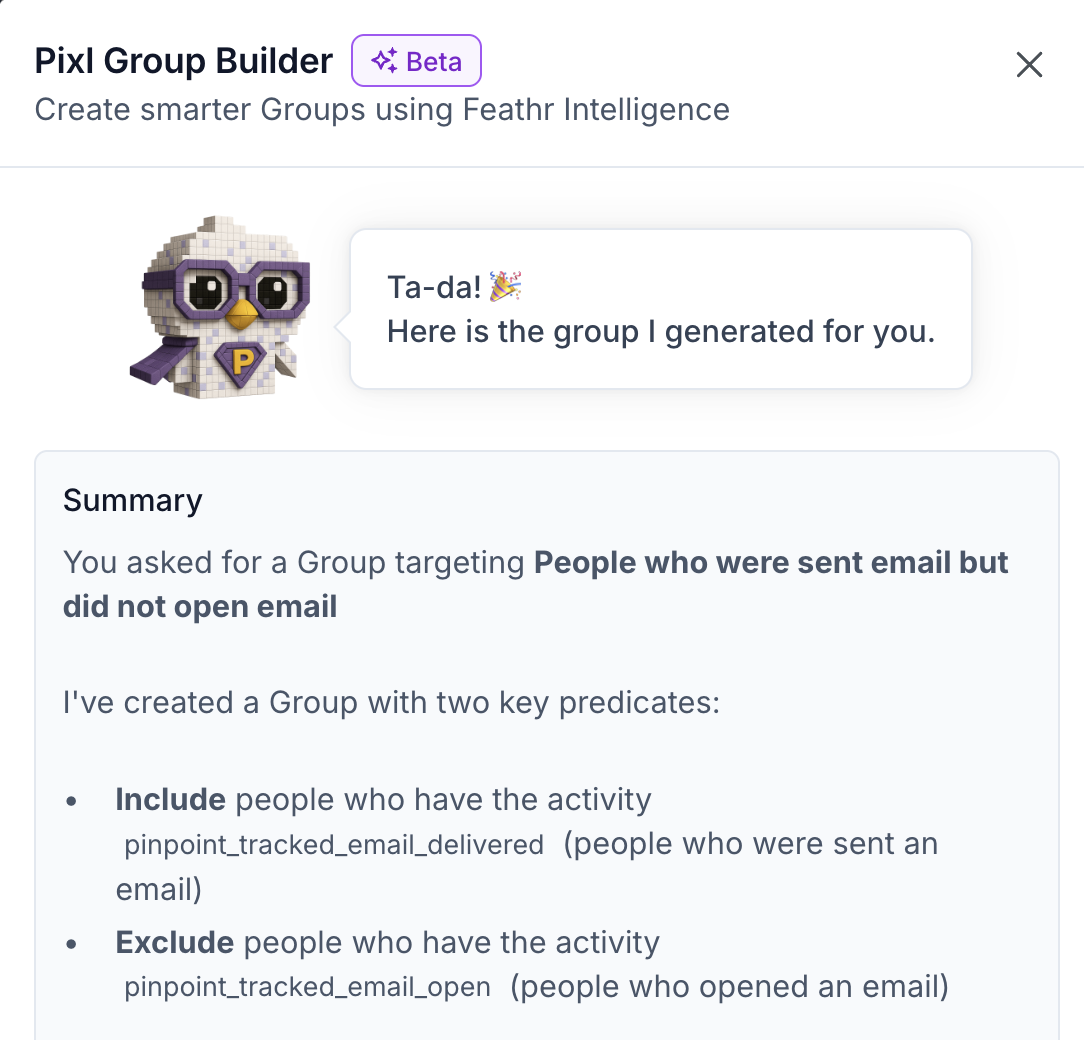Click the Beta badge
The height and width of the screenshot is (1040, 1084).
click(x=416, y=60)
